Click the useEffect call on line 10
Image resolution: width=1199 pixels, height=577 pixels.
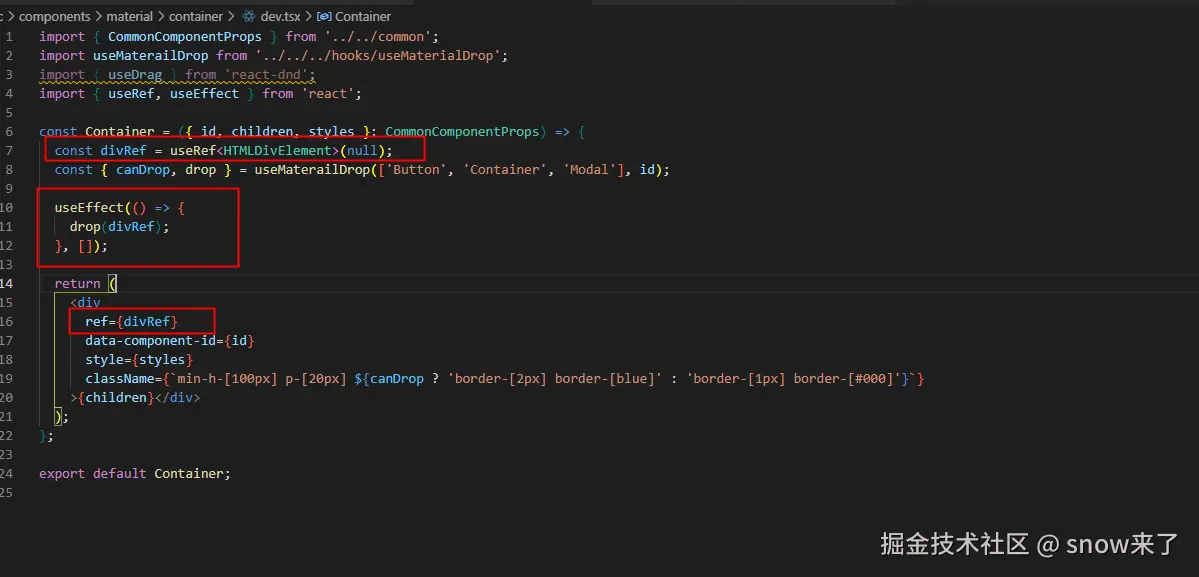89,207
